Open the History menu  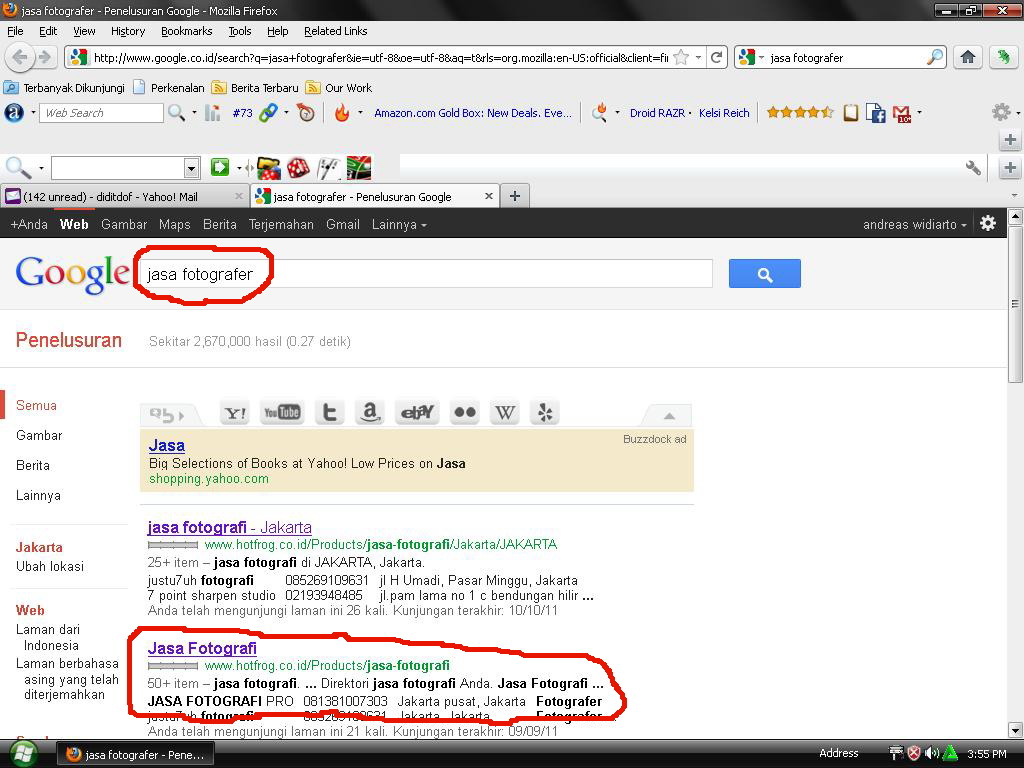click(x=128, y=31)
